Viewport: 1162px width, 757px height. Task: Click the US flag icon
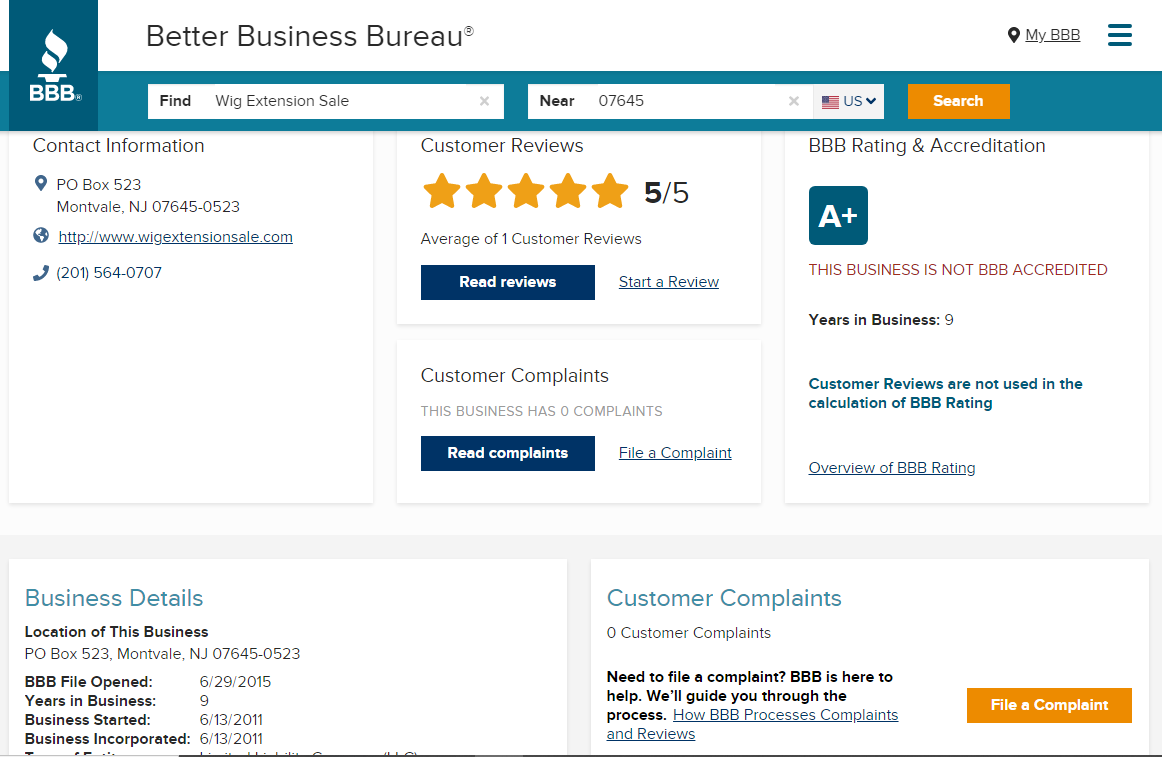coord(831,102)
